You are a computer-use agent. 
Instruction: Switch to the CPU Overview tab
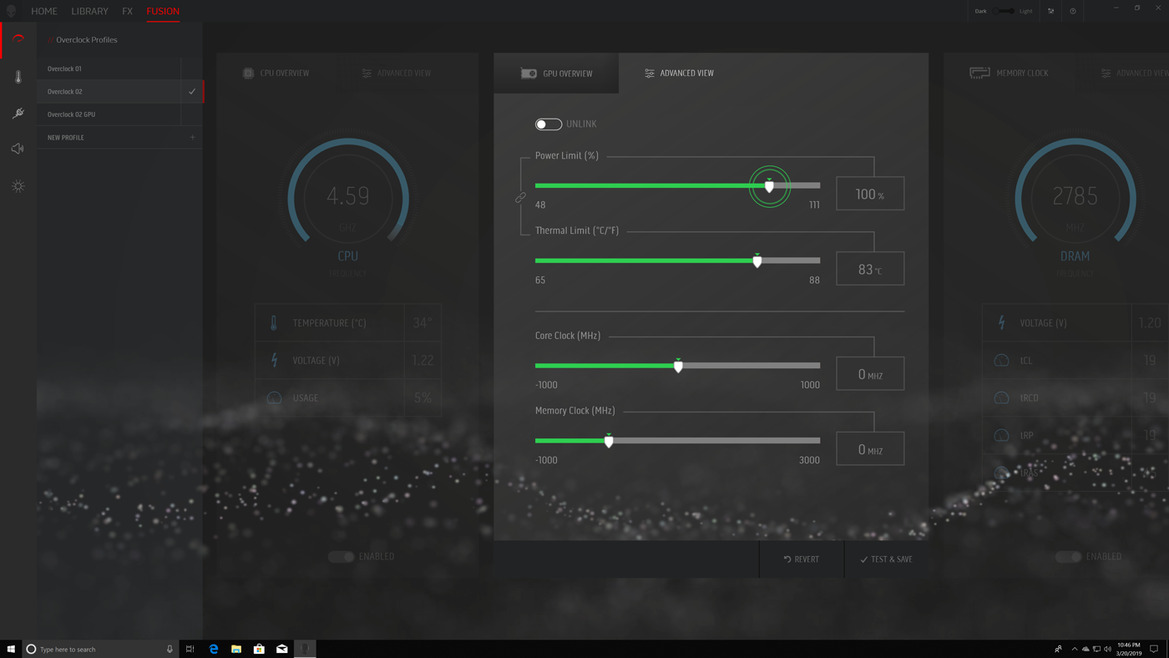[276, 73]
